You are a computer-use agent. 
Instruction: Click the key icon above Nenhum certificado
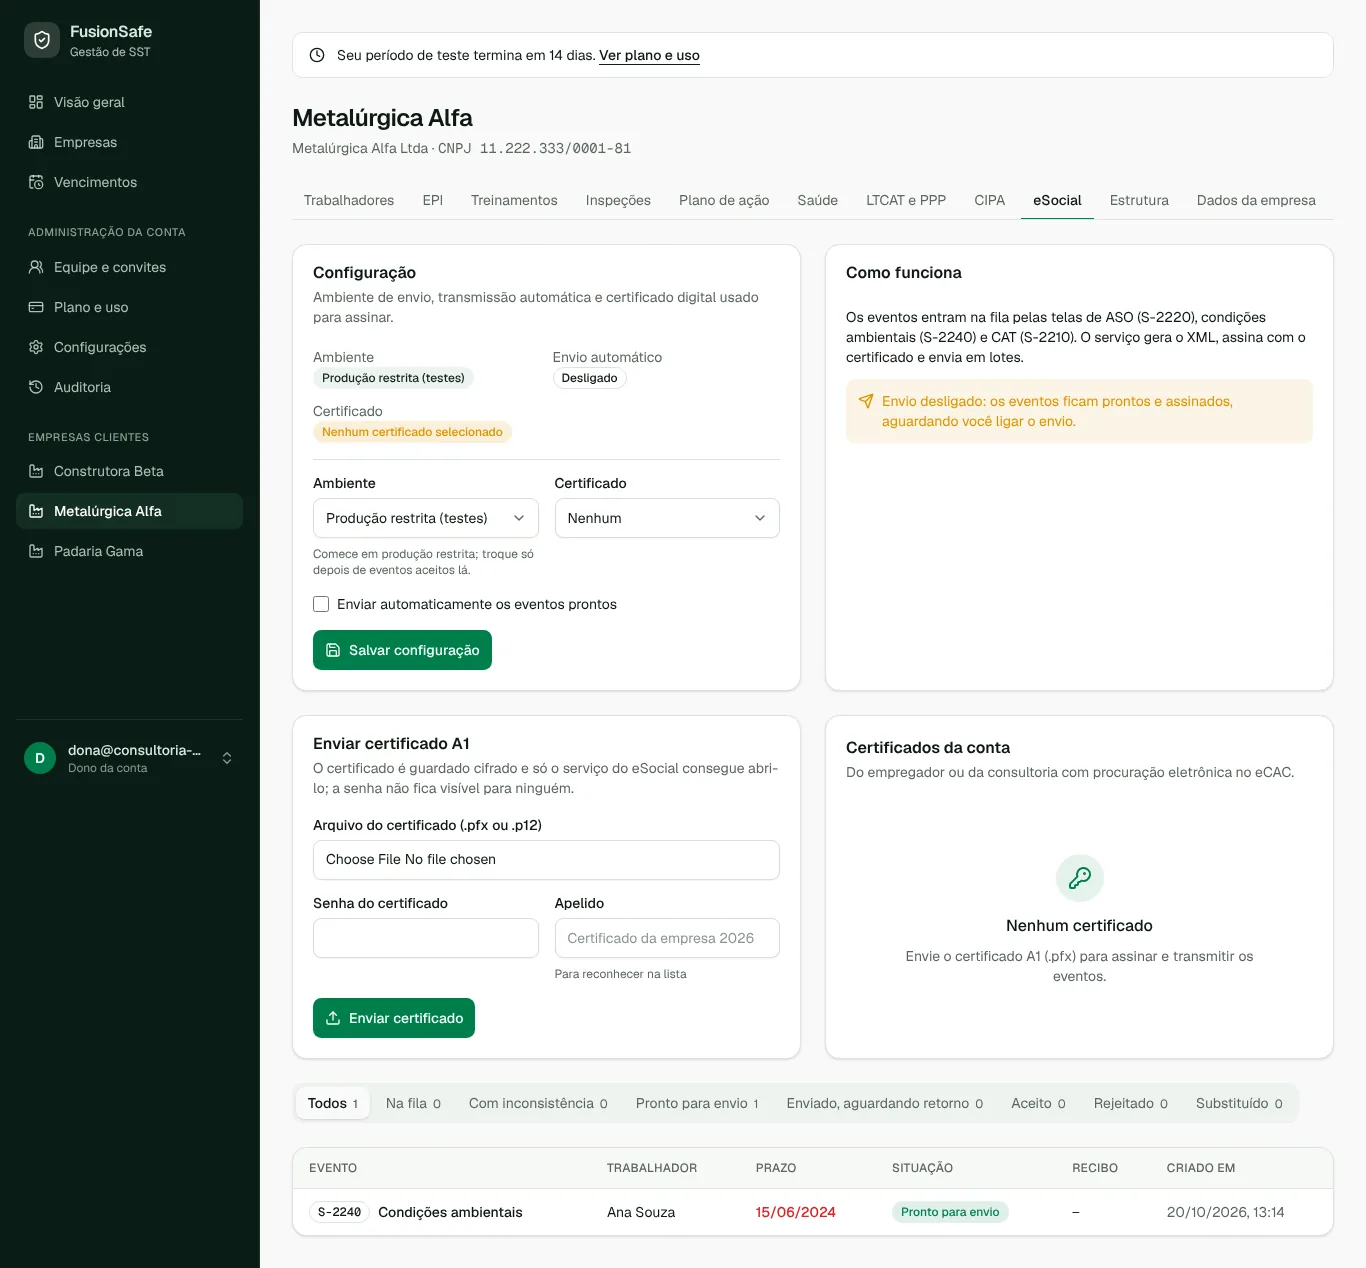[x=1080, y=878]
